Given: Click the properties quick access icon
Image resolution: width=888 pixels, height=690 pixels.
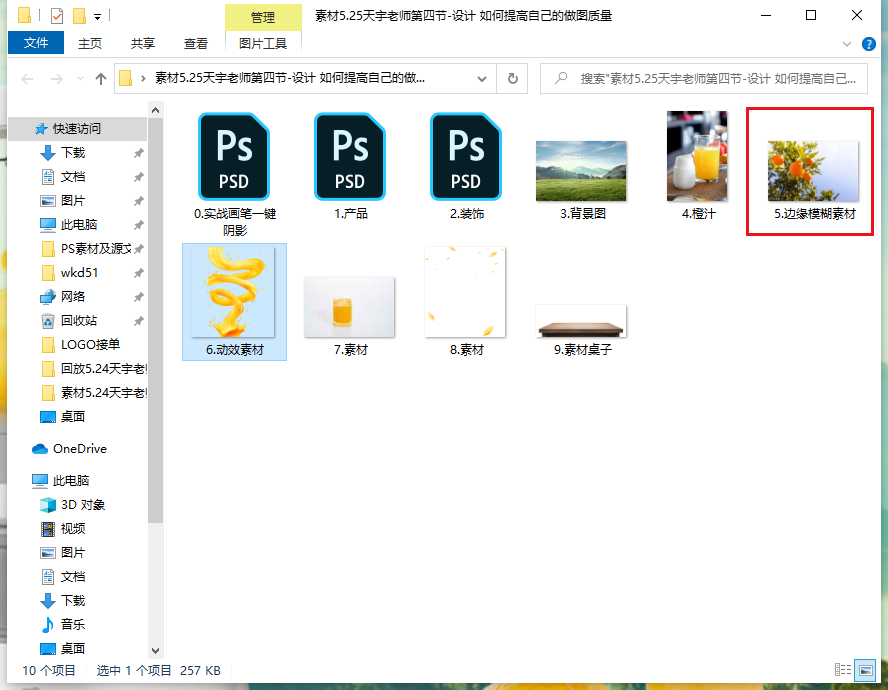Looking at the screenshot, I should [57, 16].
